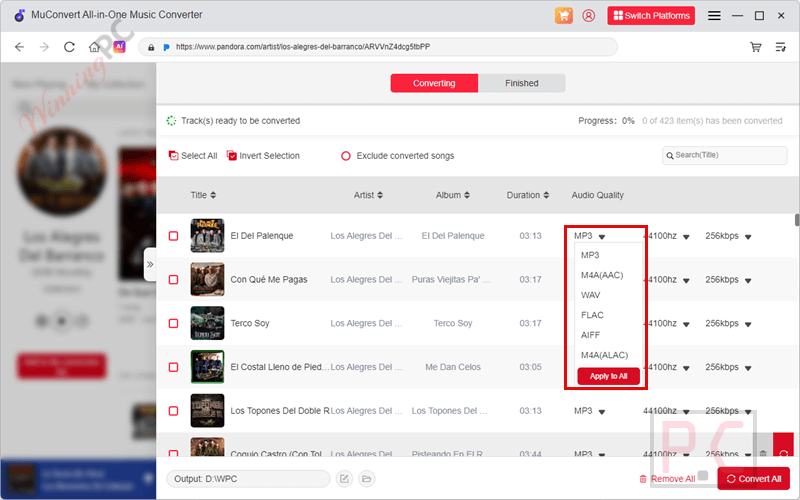
Task: Check the Los Topones Del Doble R checkbox
Action: click(173, 411)
